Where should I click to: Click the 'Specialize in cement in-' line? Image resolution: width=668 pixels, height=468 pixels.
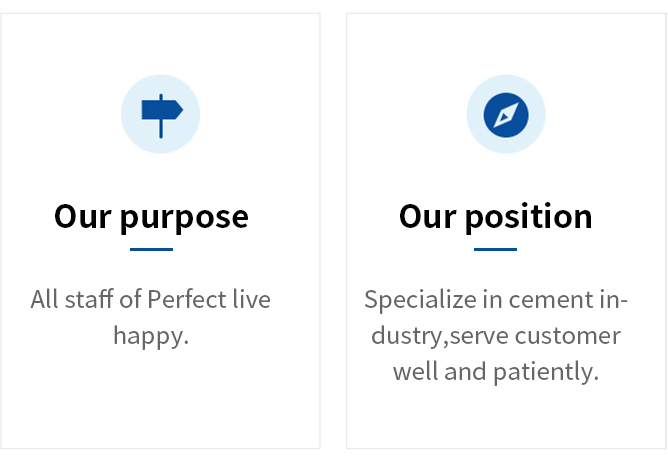(x=496, y=299)
